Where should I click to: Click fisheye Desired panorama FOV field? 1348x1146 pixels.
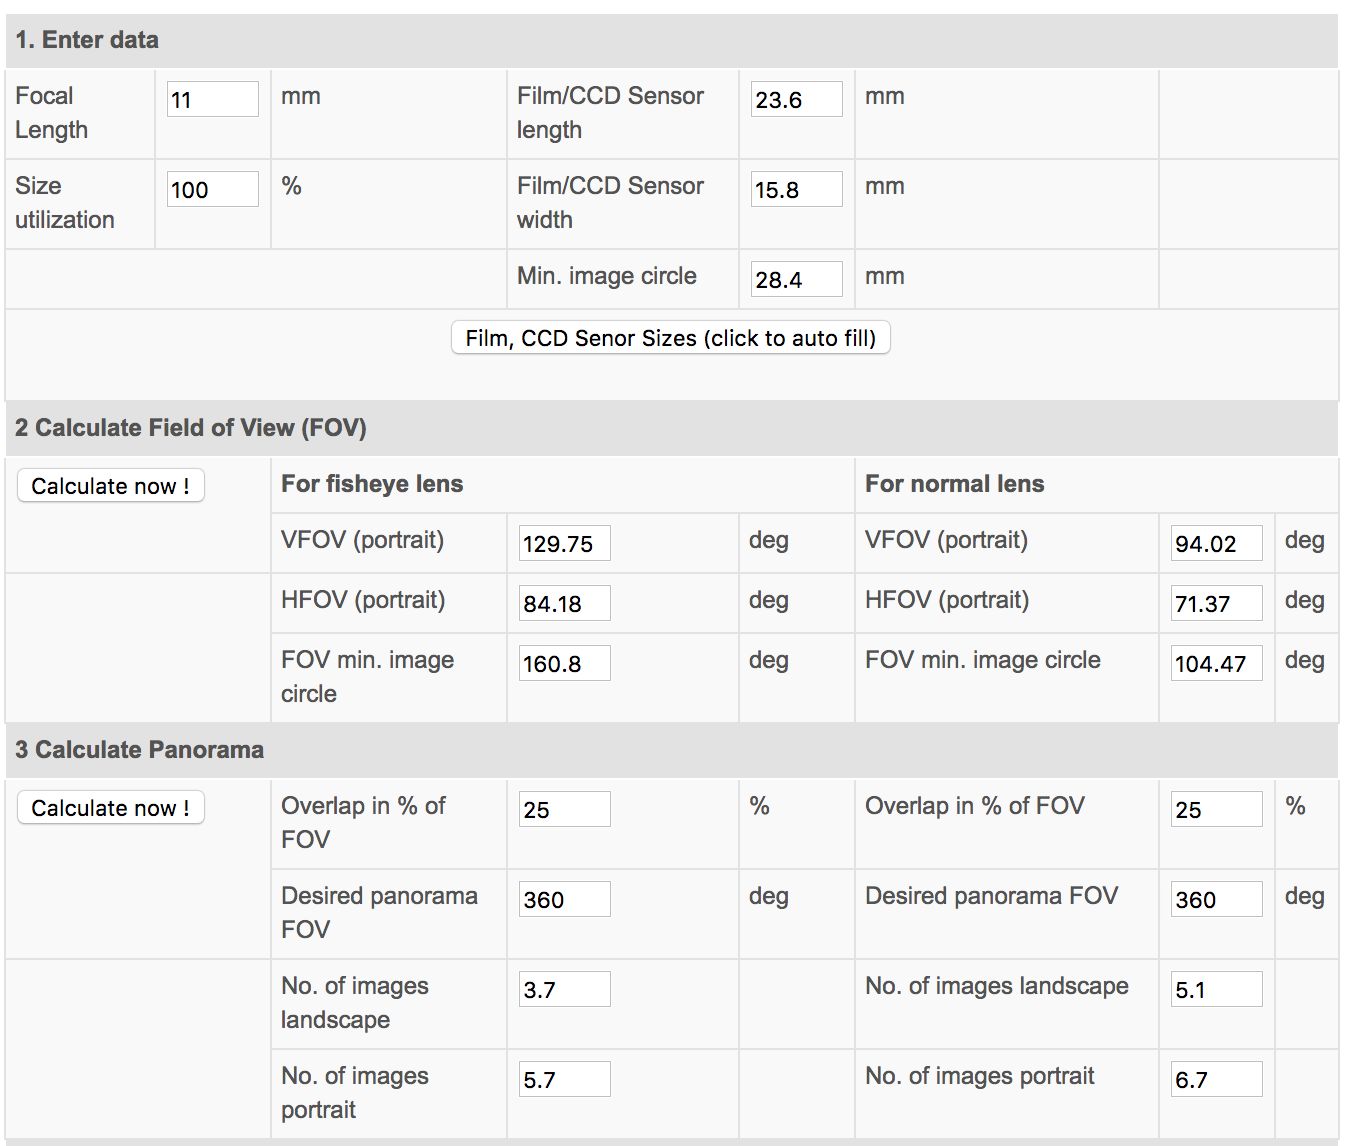click(565, 899)
